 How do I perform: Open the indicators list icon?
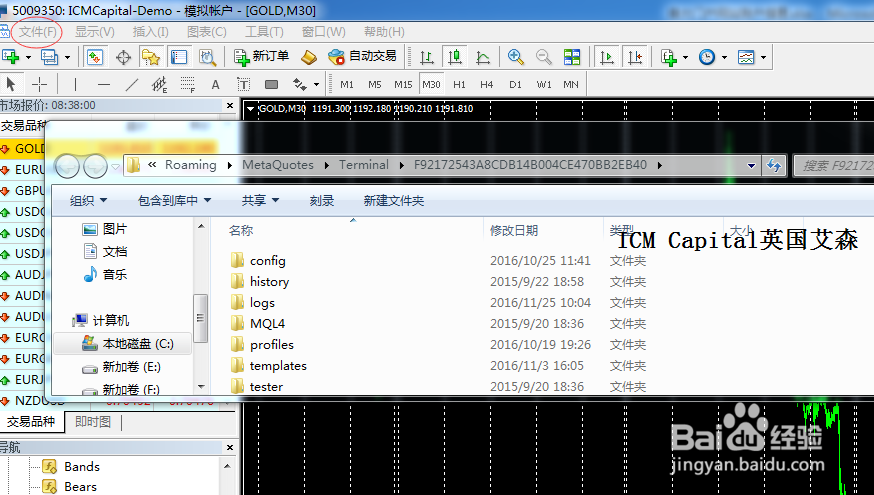(669, 57)
